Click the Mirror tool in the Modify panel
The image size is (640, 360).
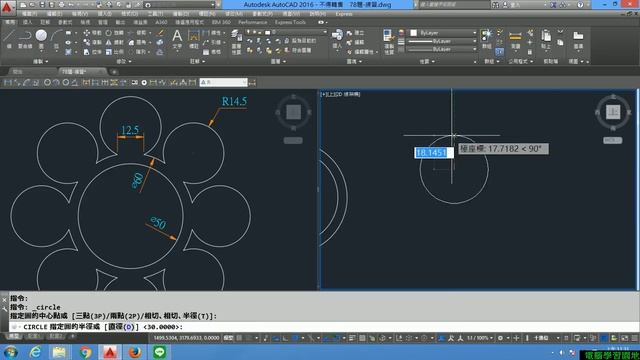click(114, 42)
